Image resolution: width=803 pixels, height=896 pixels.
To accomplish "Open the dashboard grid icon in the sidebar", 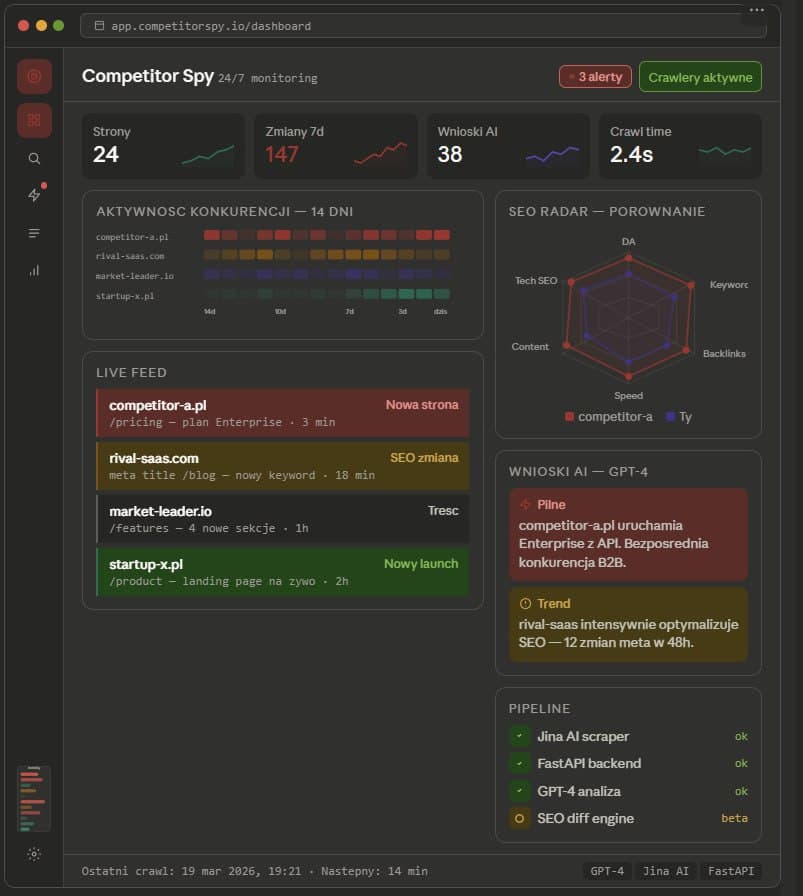I will 33,119.
